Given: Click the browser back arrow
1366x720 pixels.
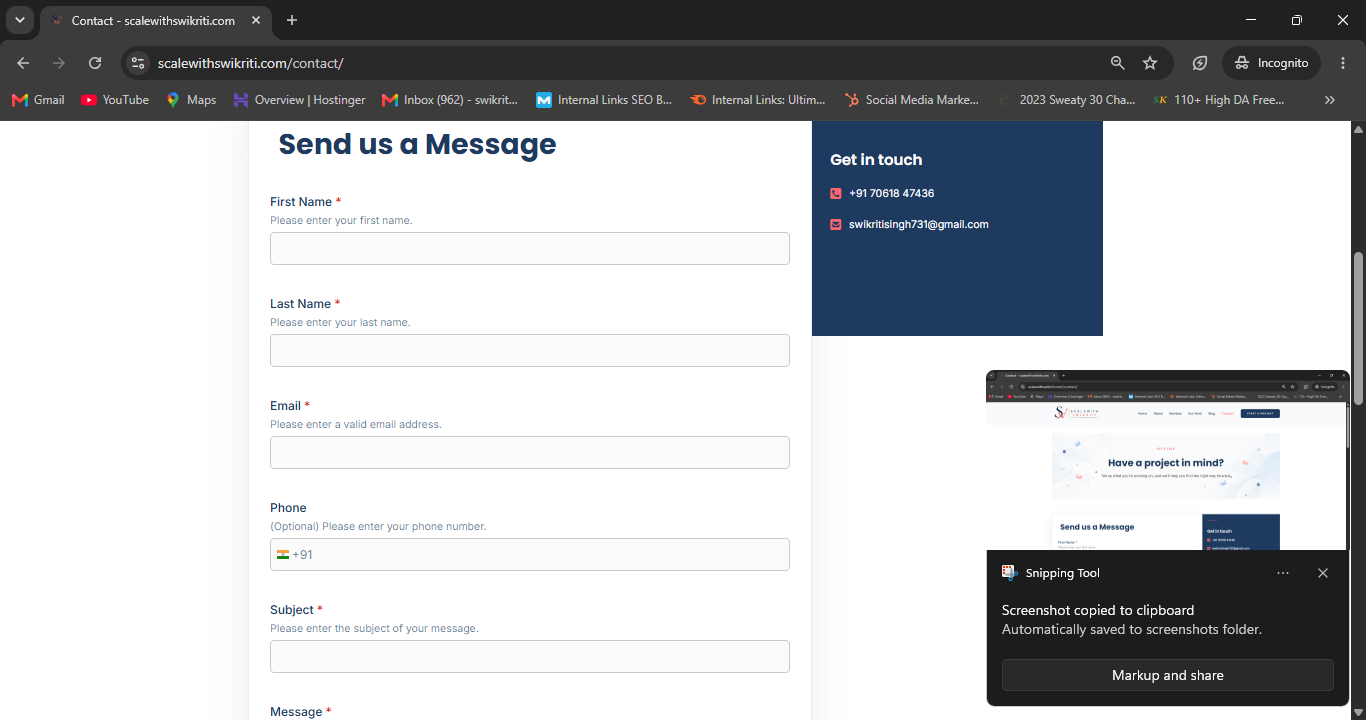Looking at the screenshot, I should tap(23, 63).
